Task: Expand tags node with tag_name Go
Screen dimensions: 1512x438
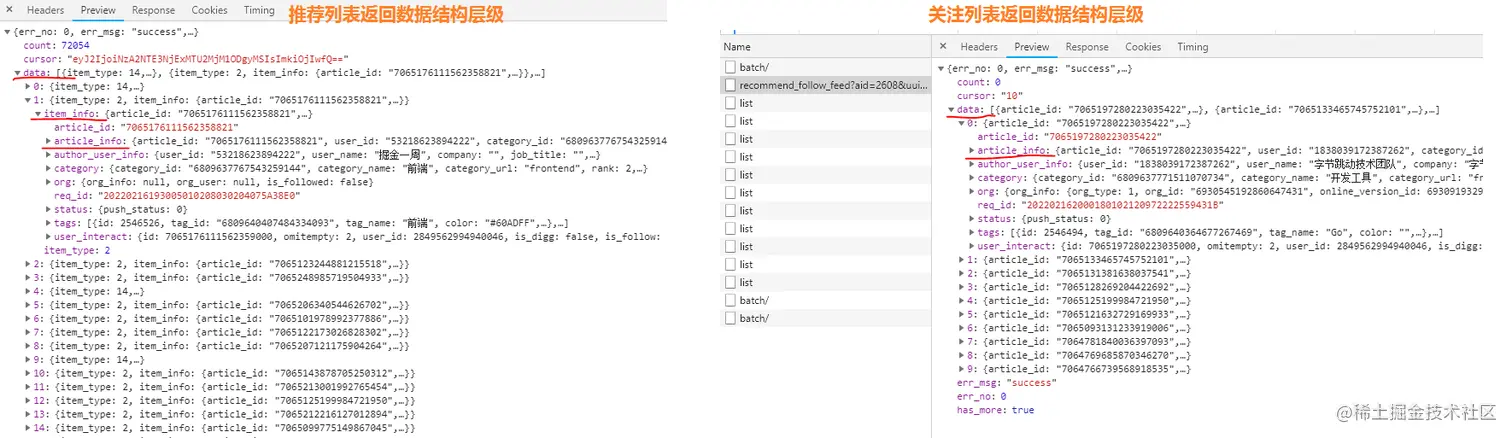Action: click(971, 232)
